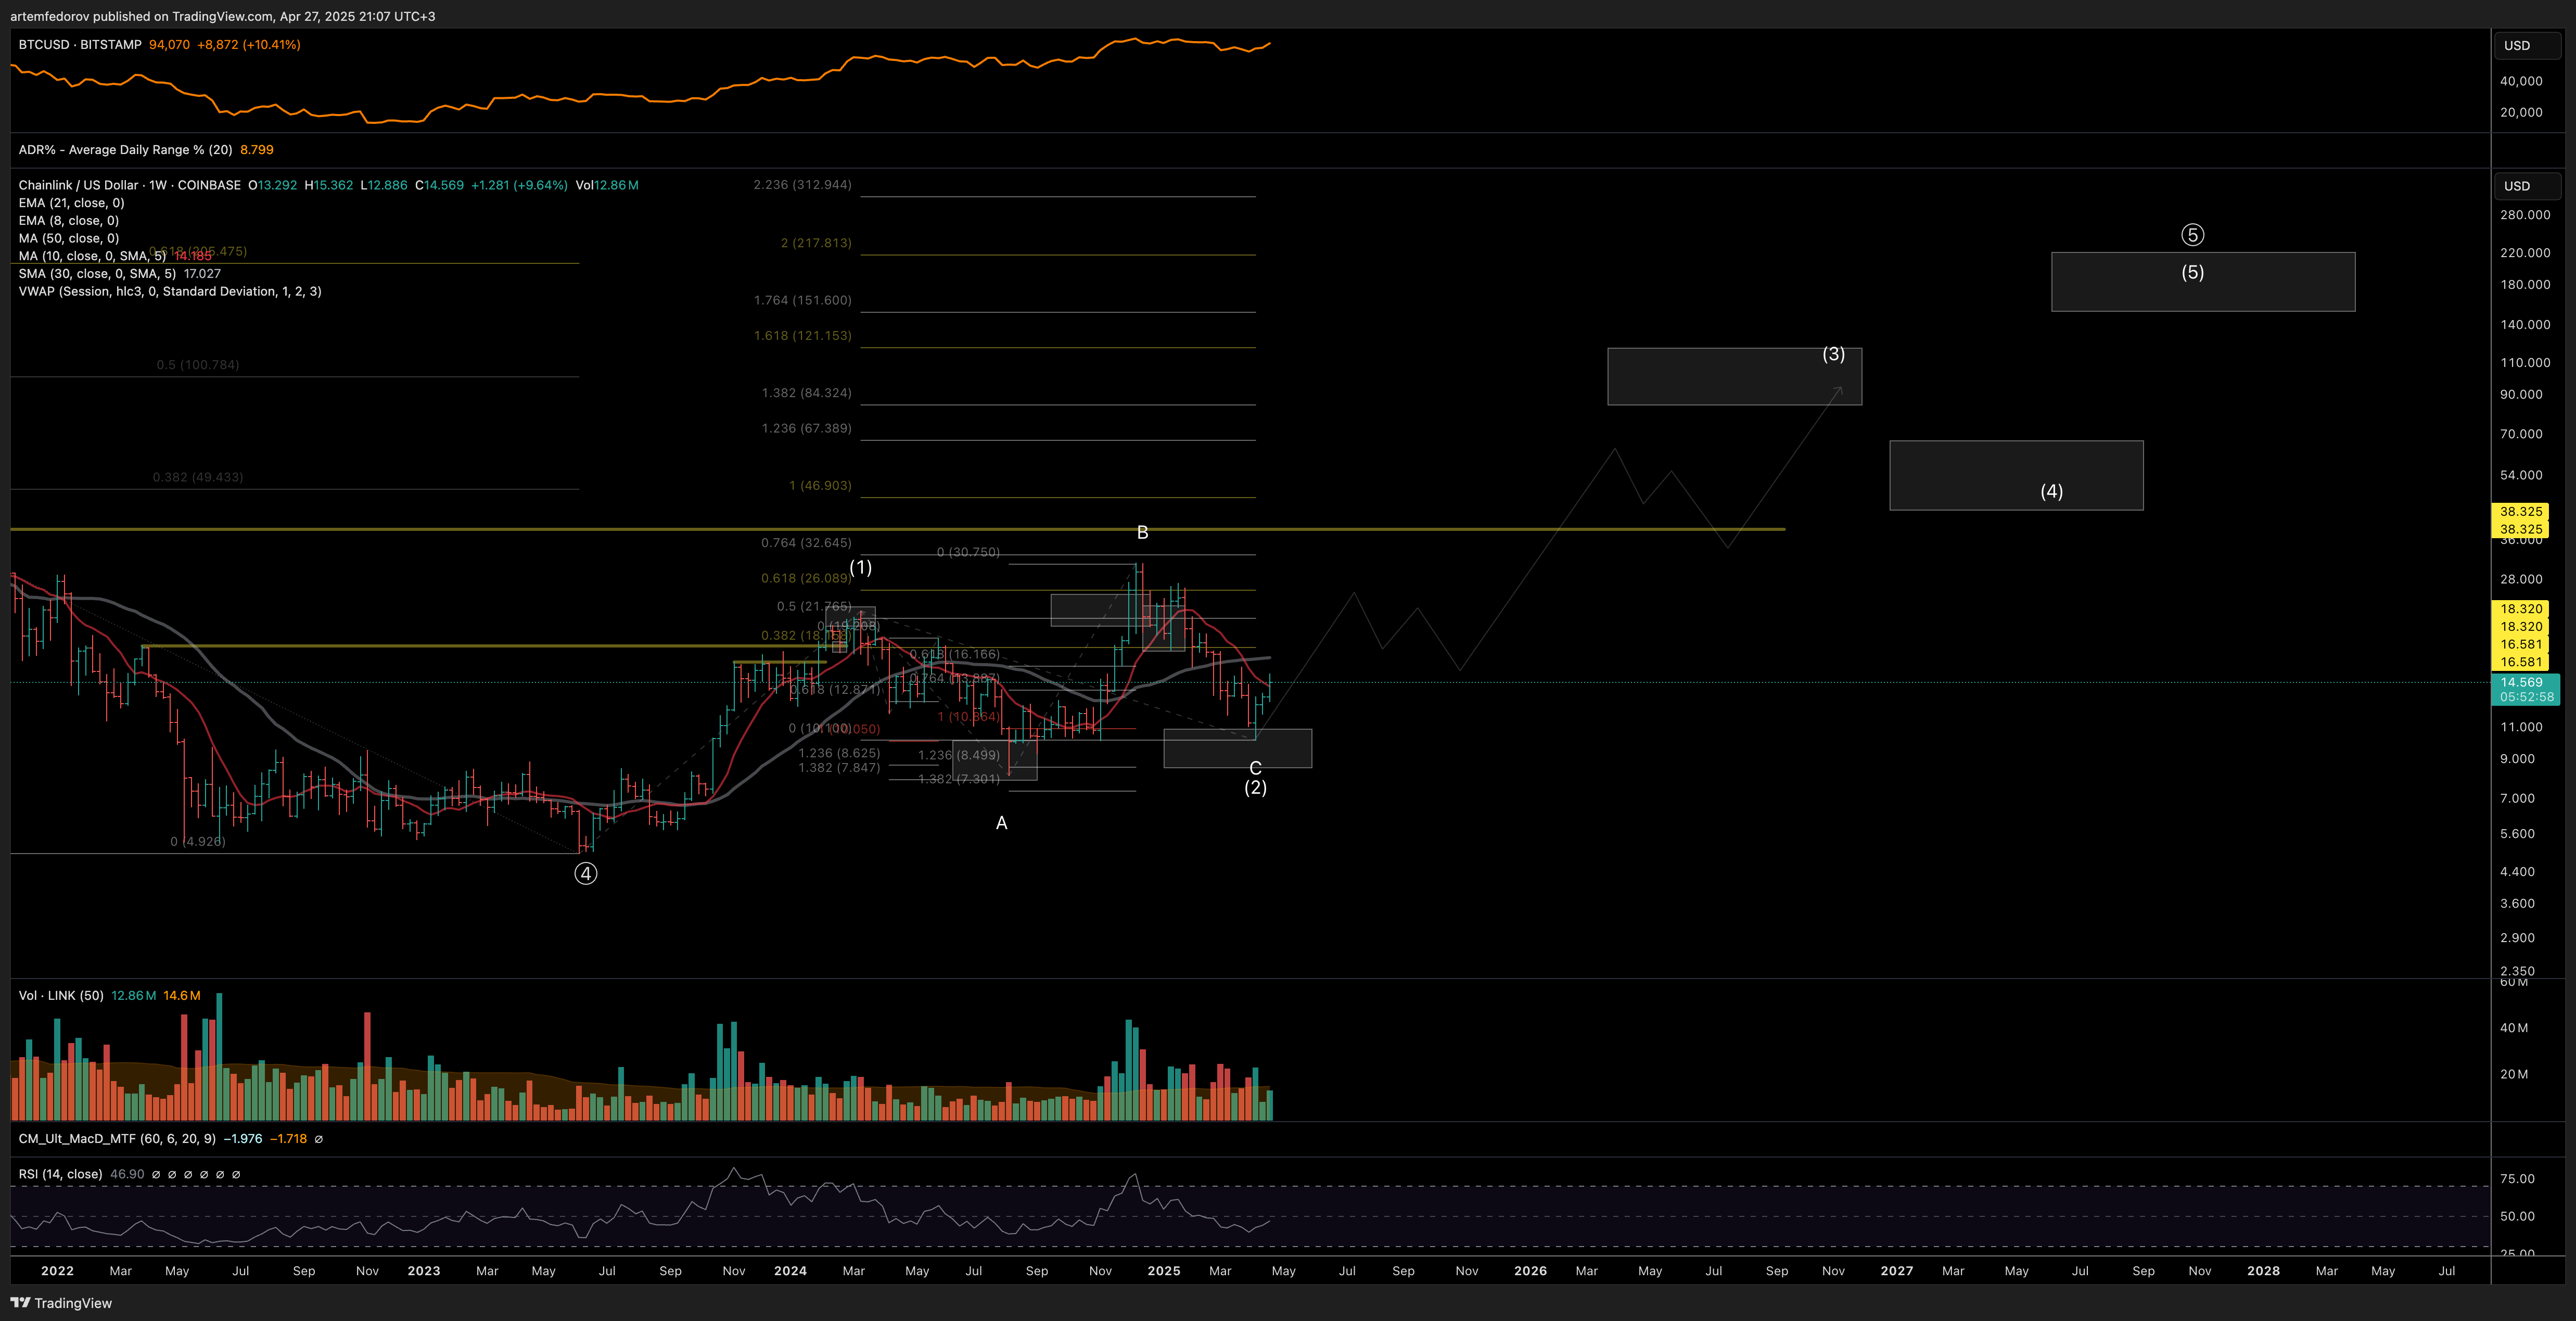Select the wave label (2)
The width and height of the screenshot is (2576, 1321).
click(1255, 788)
